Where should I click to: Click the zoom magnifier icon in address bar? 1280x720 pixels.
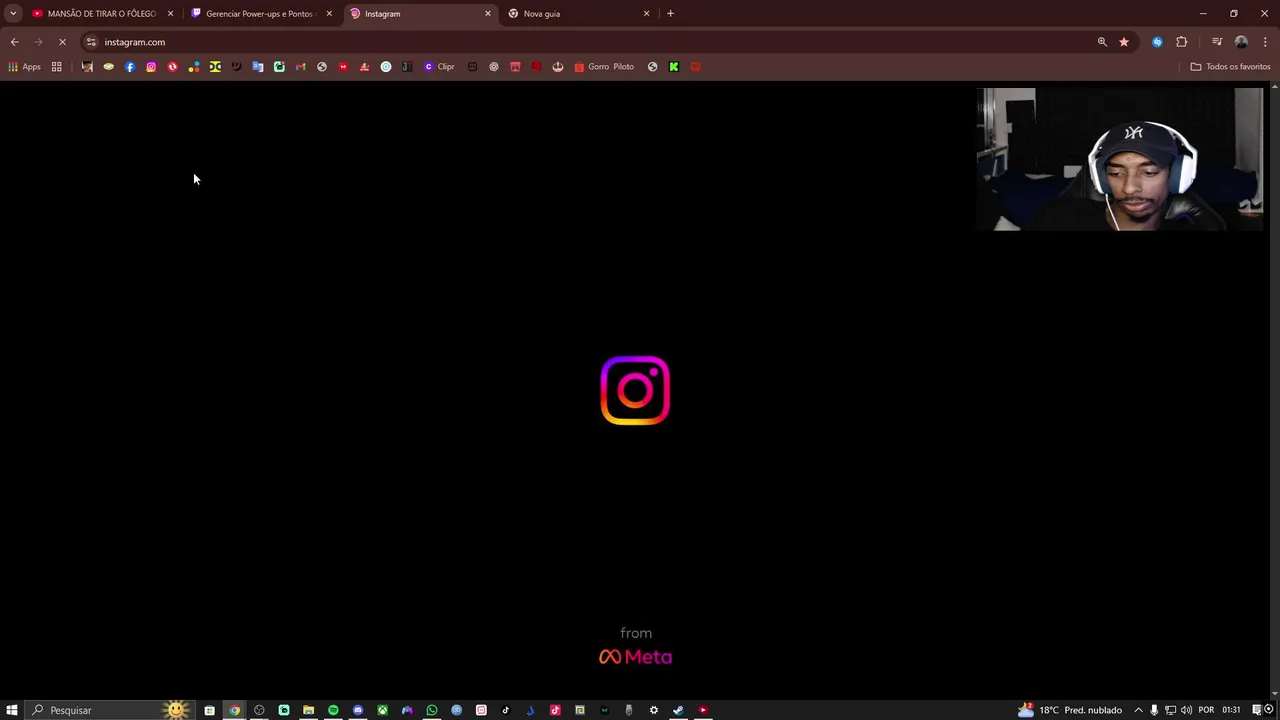pos(1102,42)
